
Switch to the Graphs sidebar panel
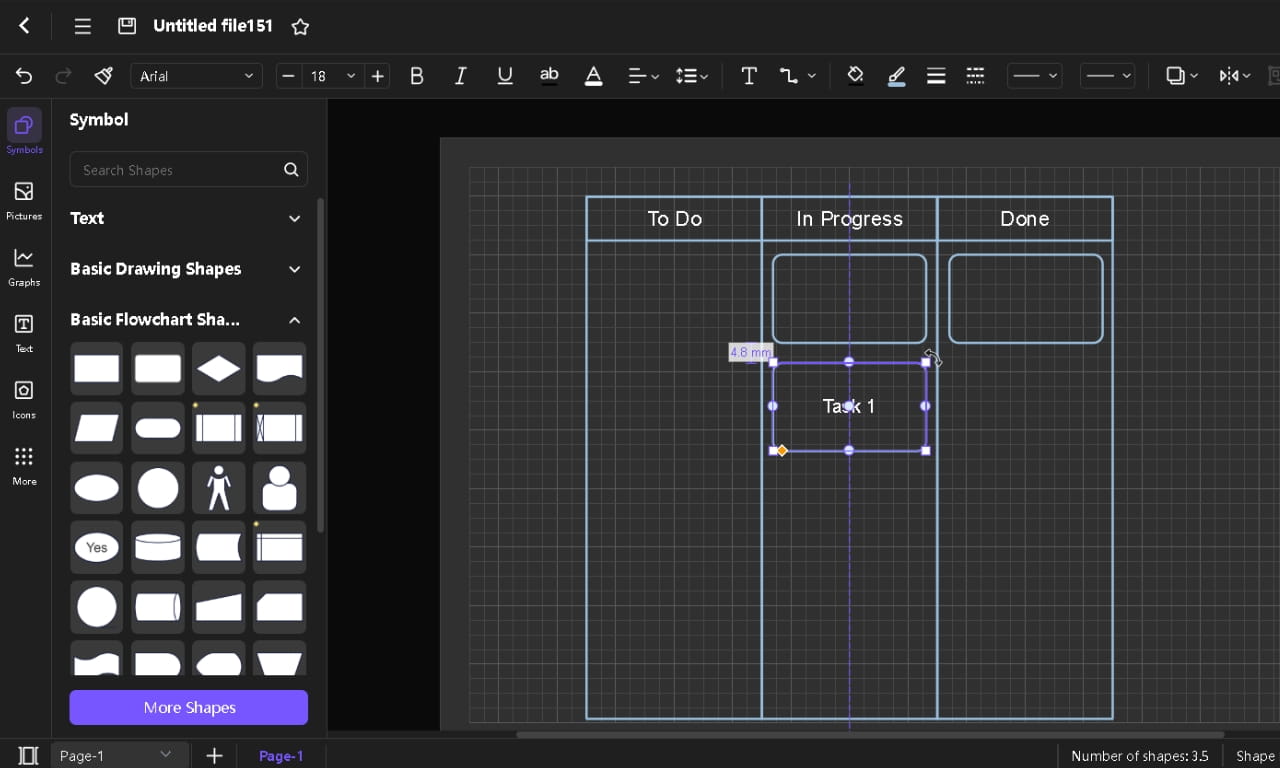24,266
